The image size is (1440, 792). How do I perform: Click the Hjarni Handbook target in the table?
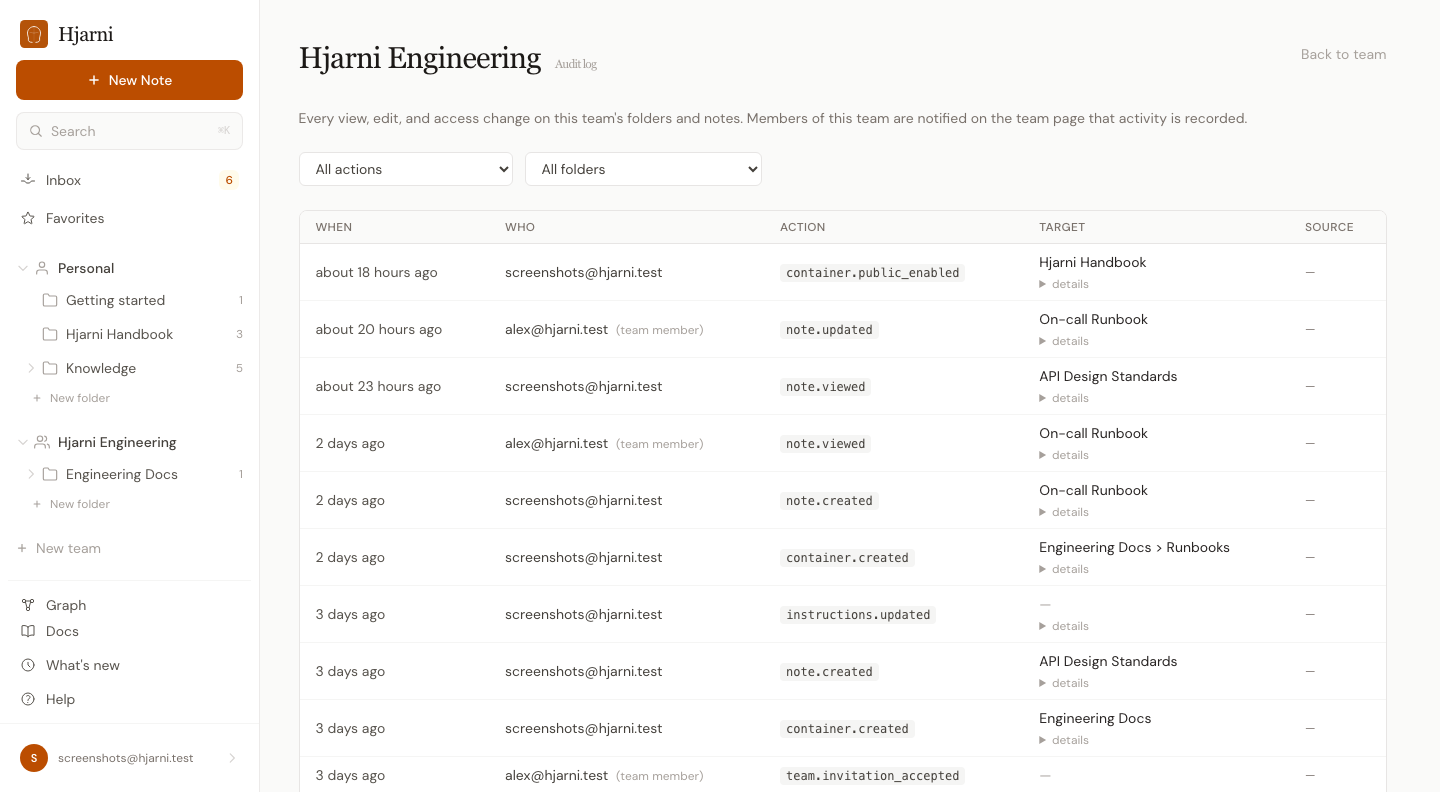click(x=1093, y=262)
